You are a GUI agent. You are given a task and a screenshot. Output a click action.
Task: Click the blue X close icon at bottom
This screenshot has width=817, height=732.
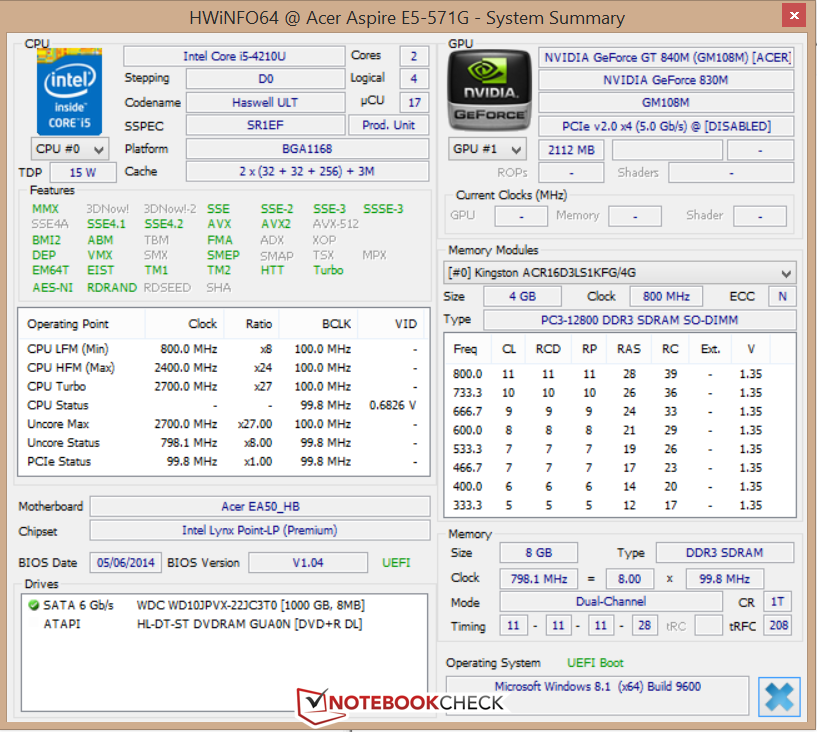pyautogui.click(x=779, y=697)
